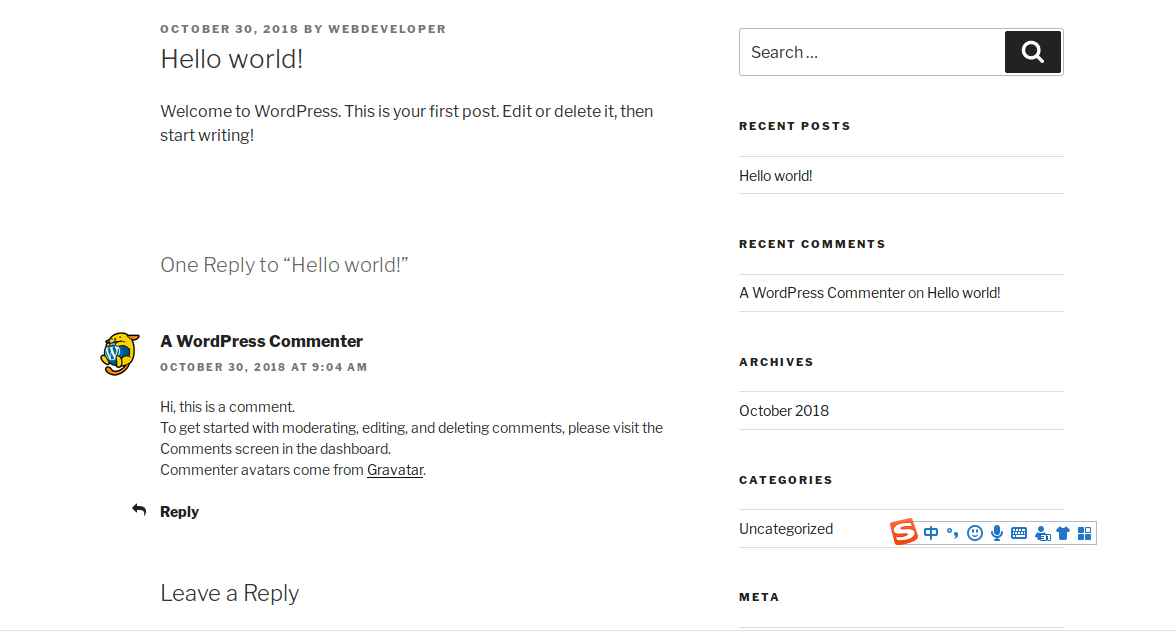Open the skin (t-shirt) icon
Viewport: 1176px width, 632px height.
(x=1063, y=533)
